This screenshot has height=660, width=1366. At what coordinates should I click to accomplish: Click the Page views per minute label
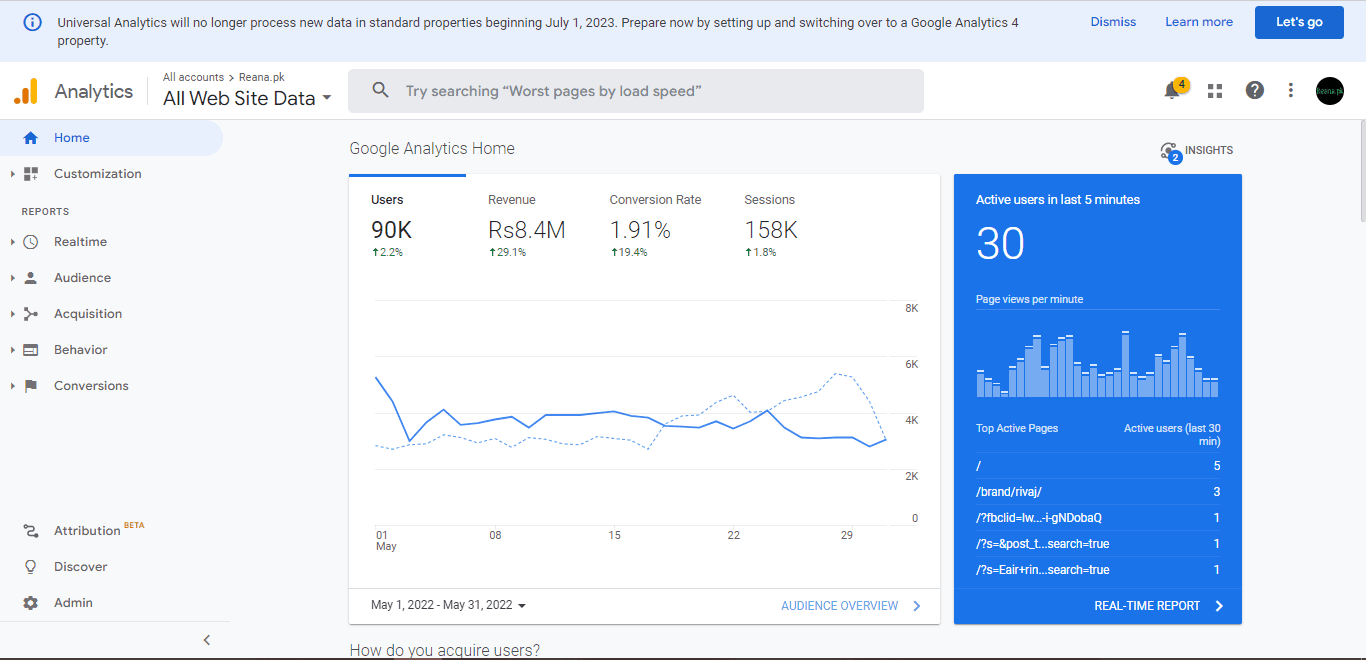tap(1029, 299)
